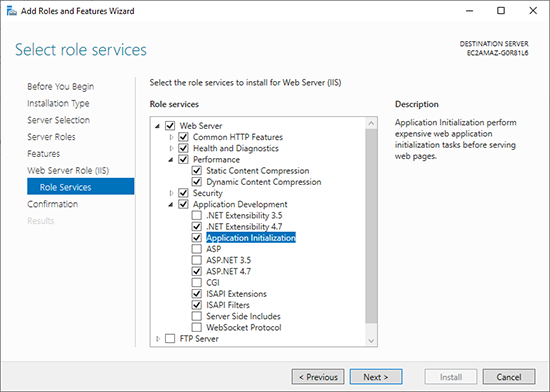Screen dimensions: 550x392
Task: Close the Add Roles and Features Wizard
Action: point(533,11)
